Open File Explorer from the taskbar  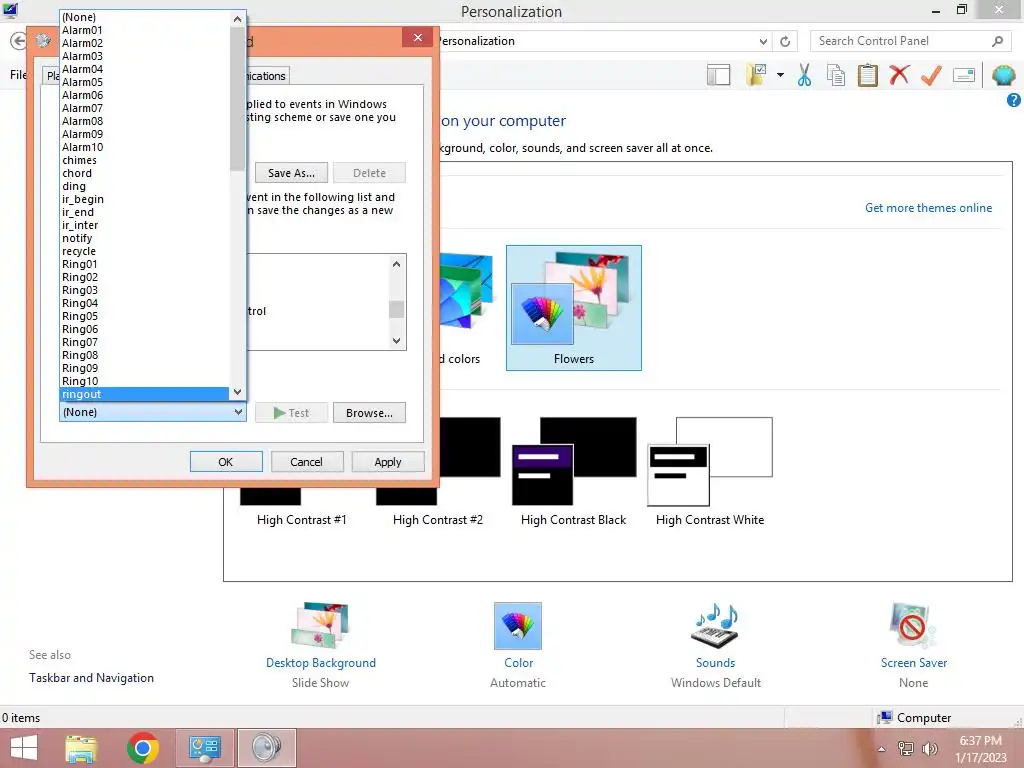coord(81,748)
